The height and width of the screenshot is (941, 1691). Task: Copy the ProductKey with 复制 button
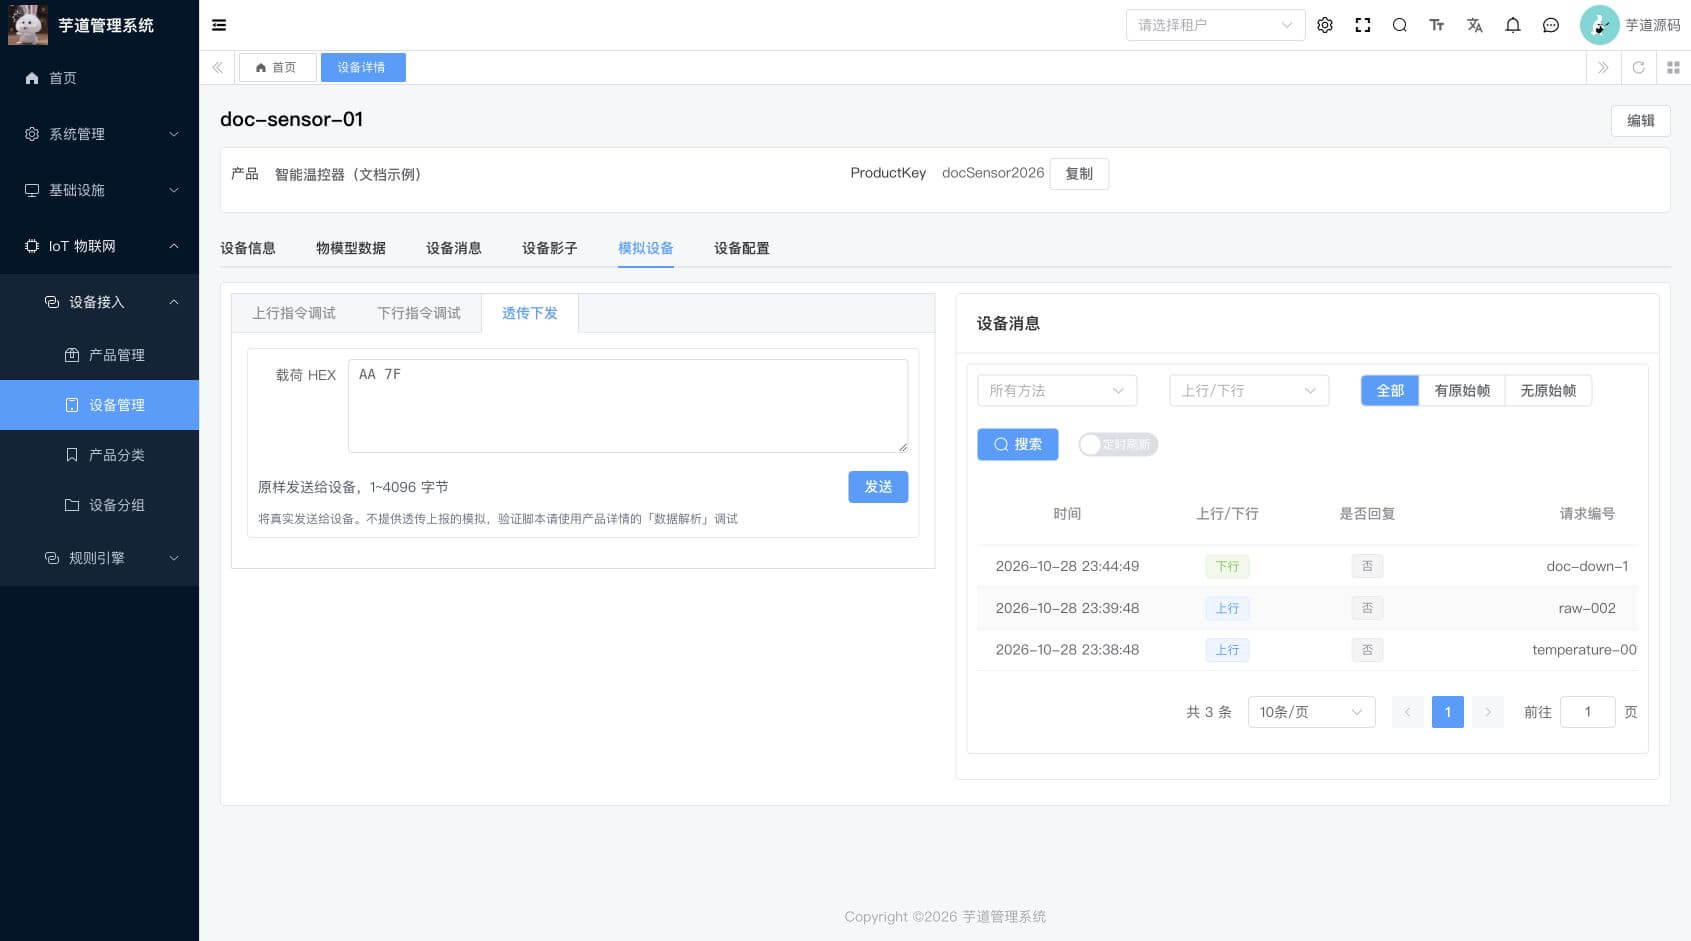pyautogui.click(x=1079, y=173)
